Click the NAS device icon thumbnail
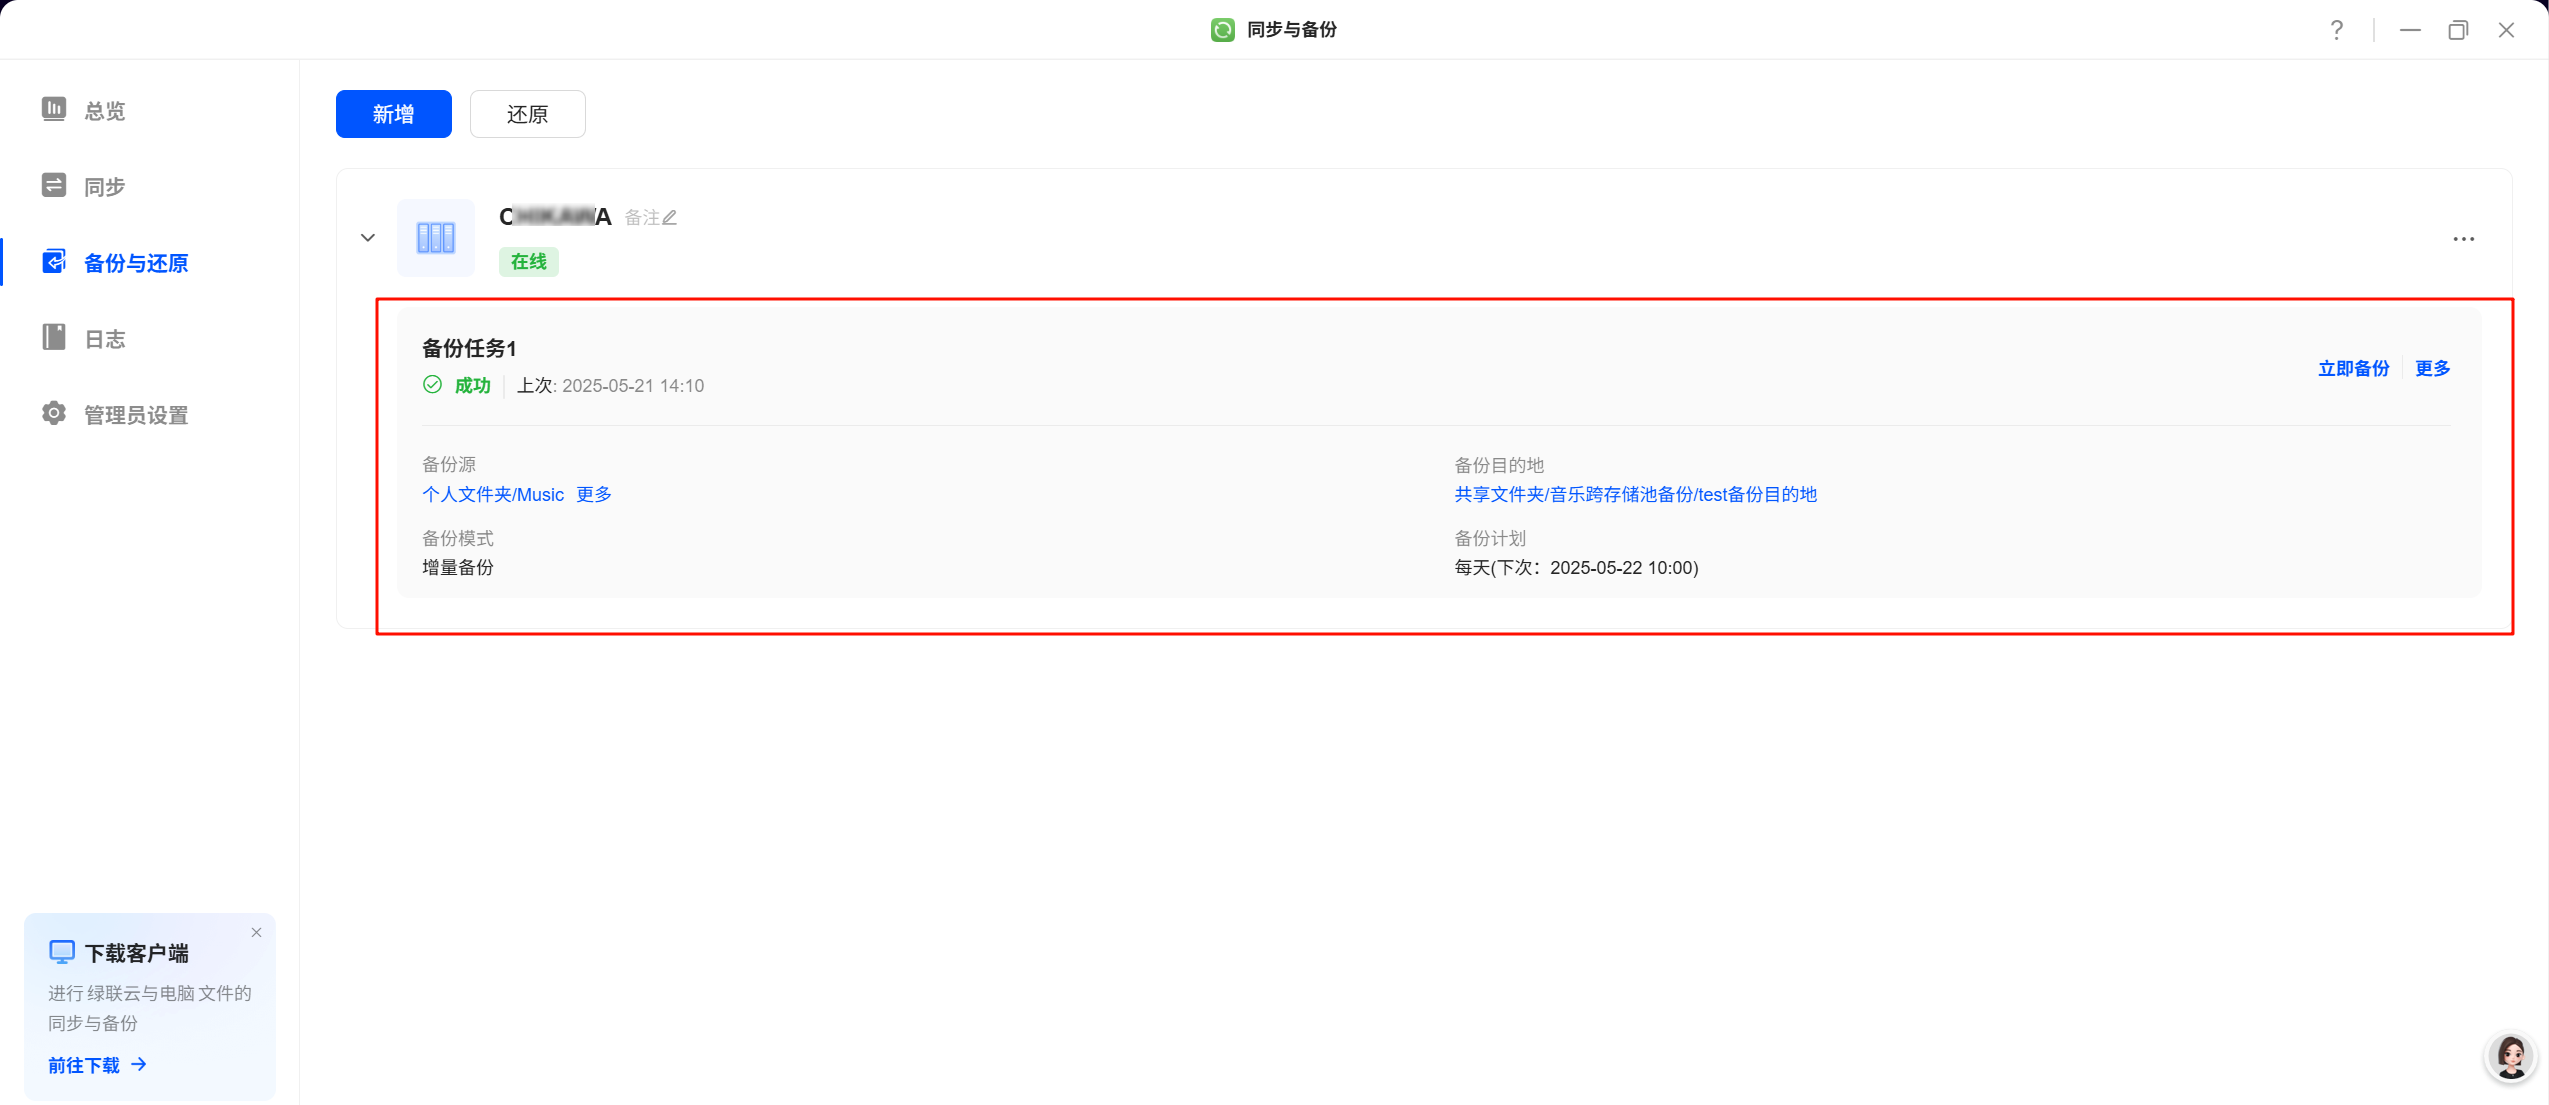The width and height of the screenshot is (2549, 1105). (436, 238)
